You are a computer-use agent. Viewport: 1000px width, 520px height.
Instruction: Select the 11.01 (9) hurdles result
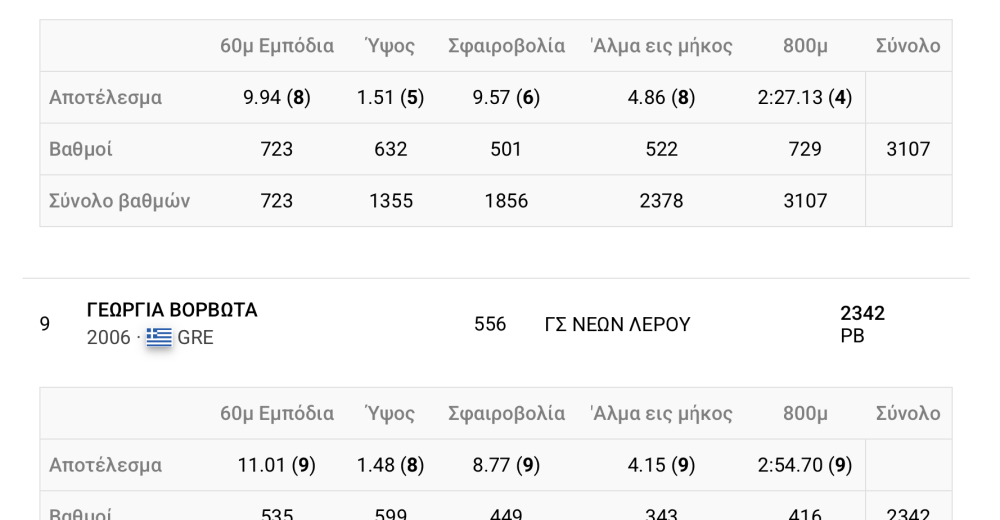tap(277, 465)
